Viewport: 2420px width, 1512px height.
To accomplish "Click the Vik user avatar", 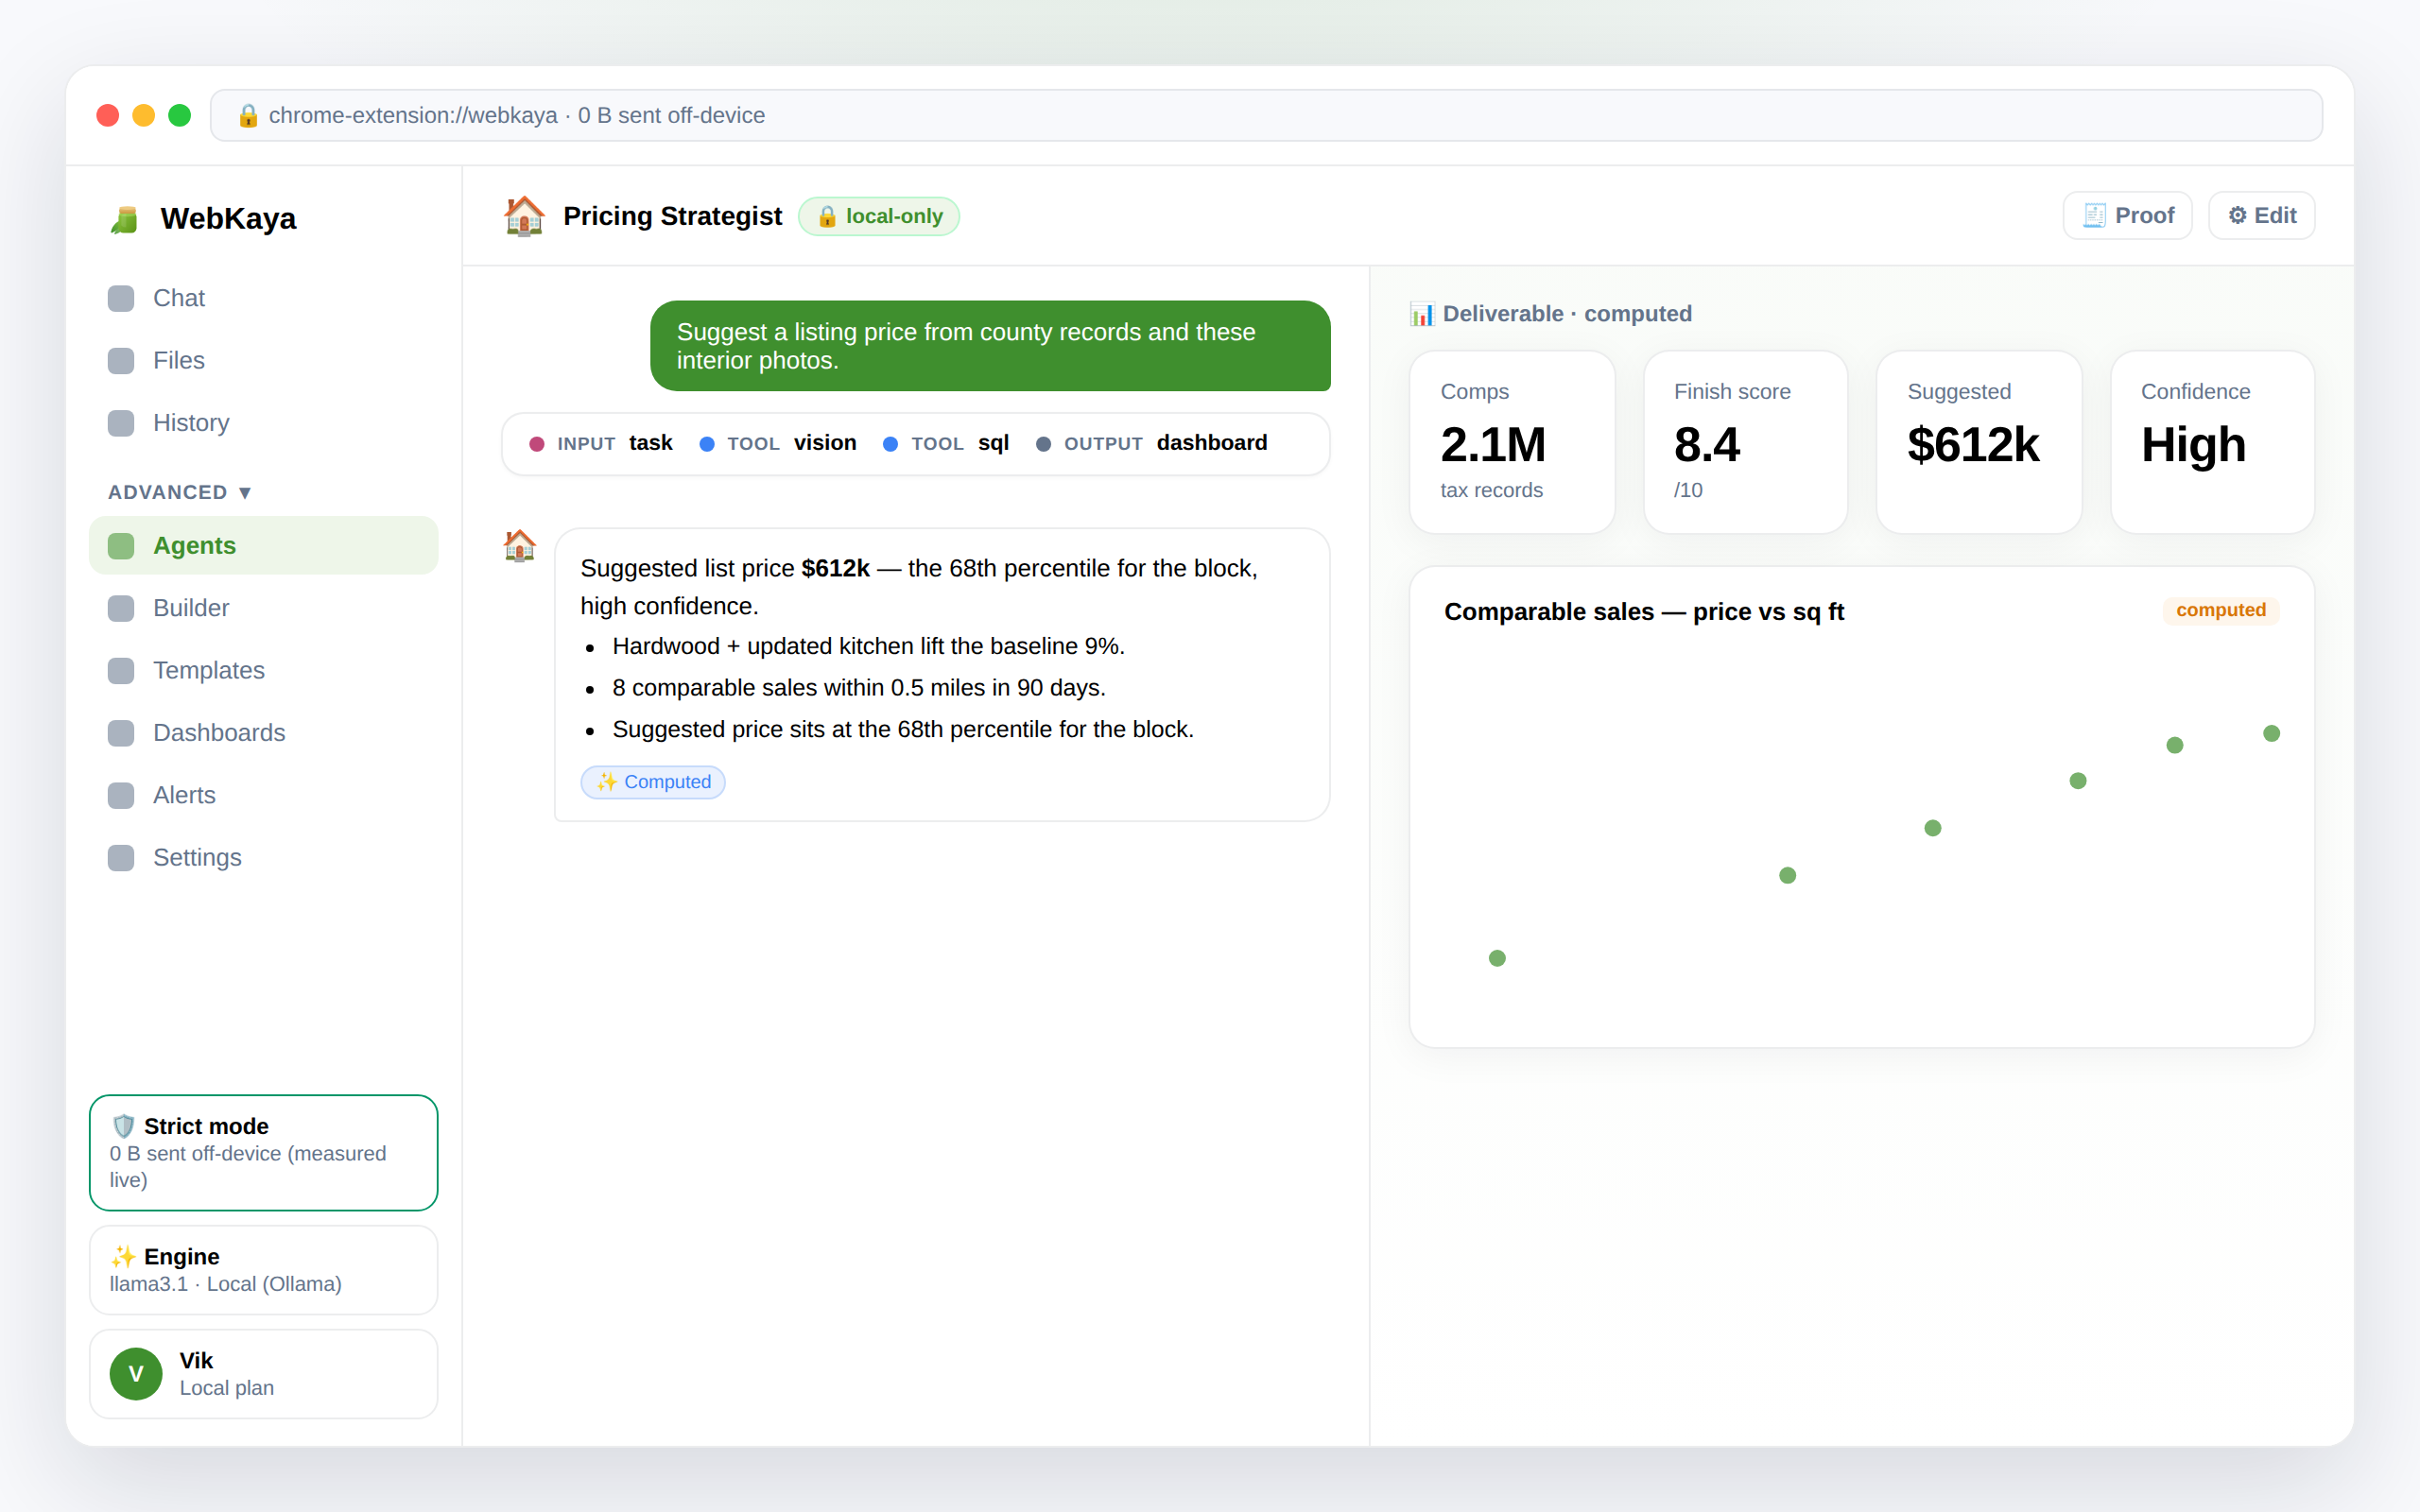I will [136, 1373].
